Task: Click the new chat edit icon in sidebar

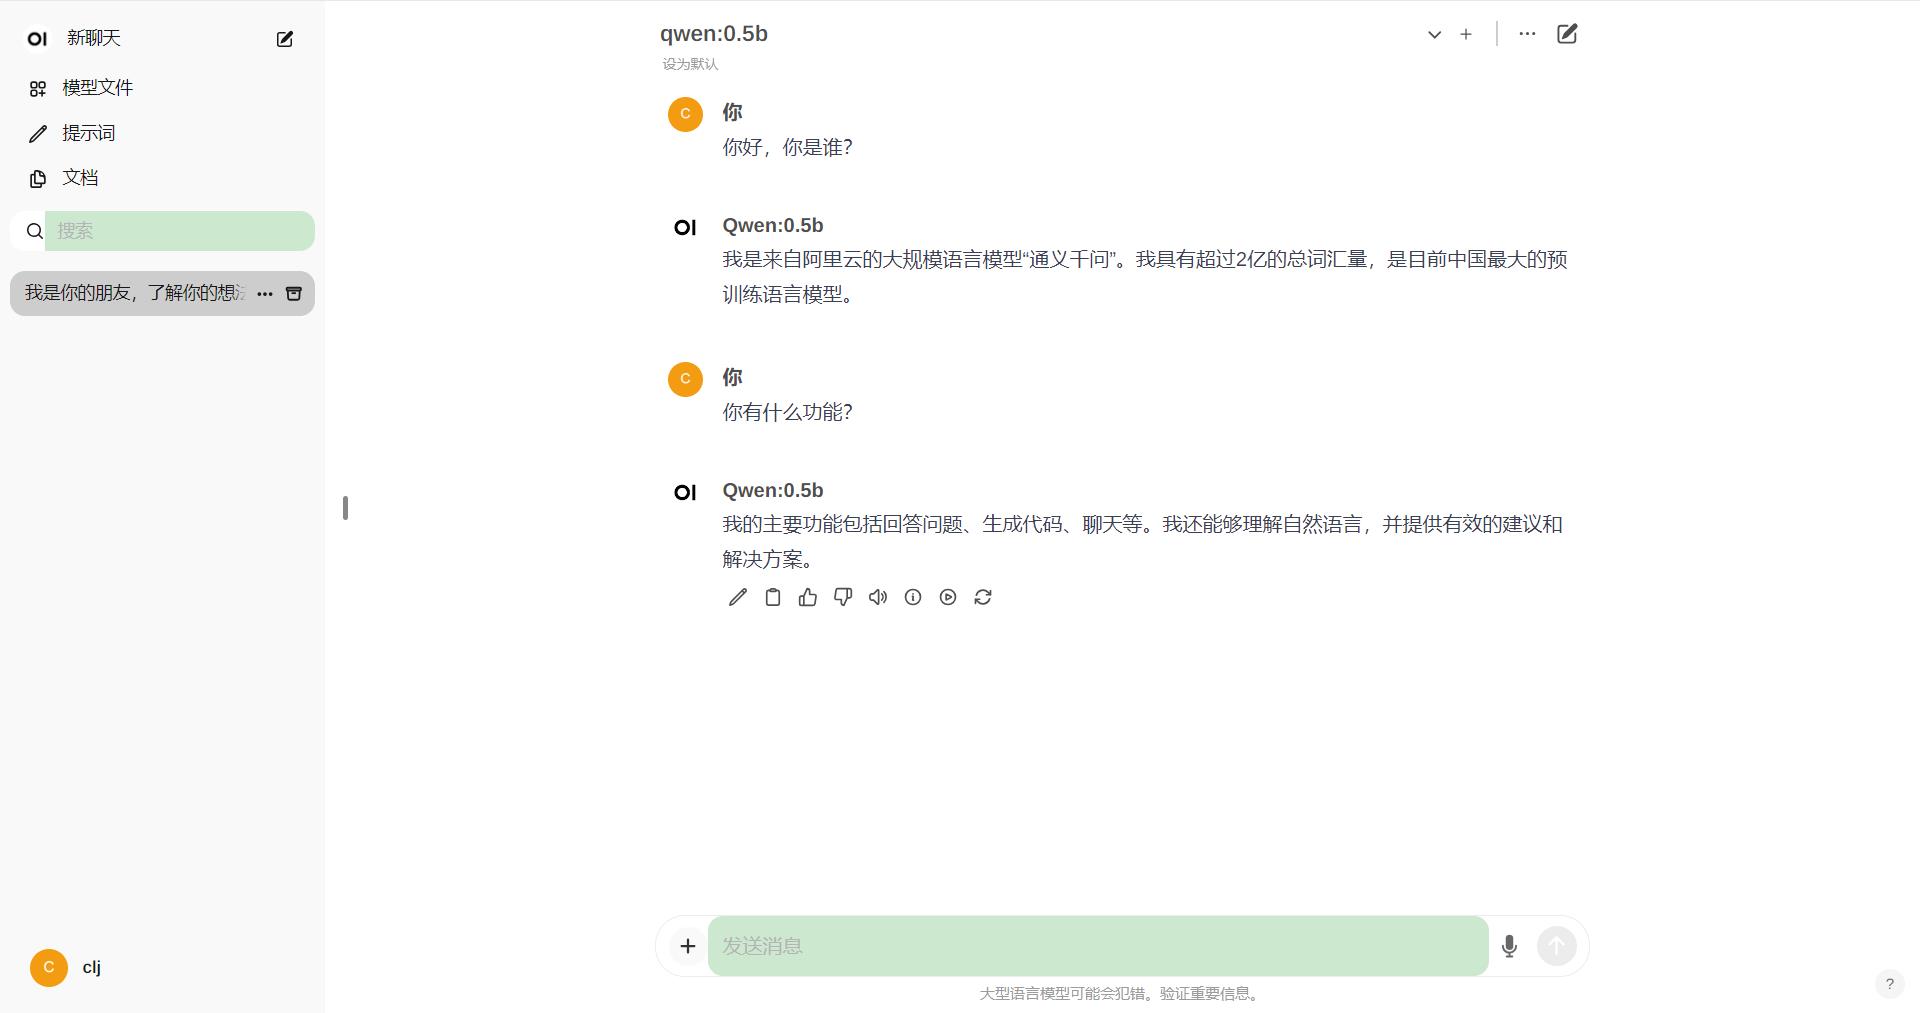Action: tap(285, 39)
